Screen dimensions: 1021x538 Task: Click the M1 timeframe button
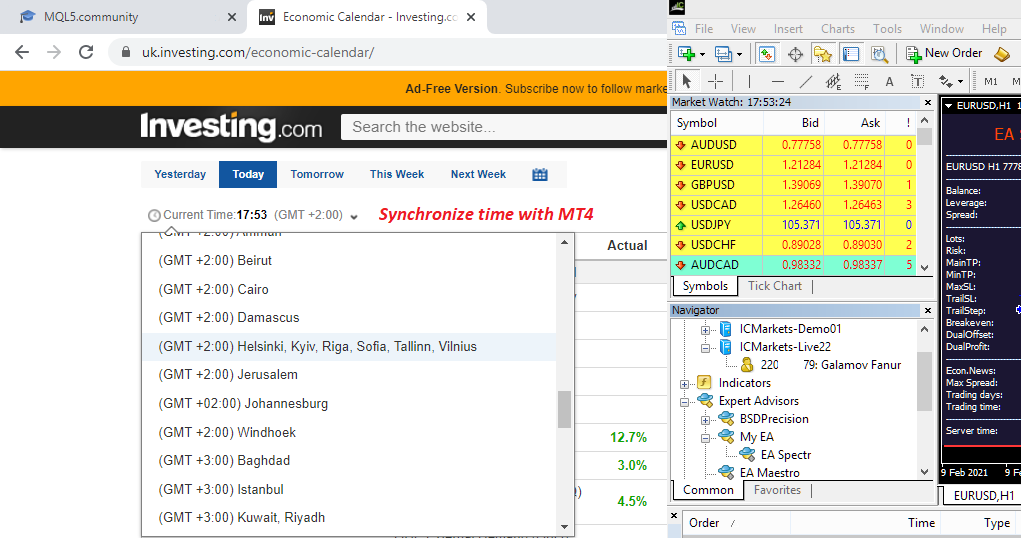(x=990, y=81)
